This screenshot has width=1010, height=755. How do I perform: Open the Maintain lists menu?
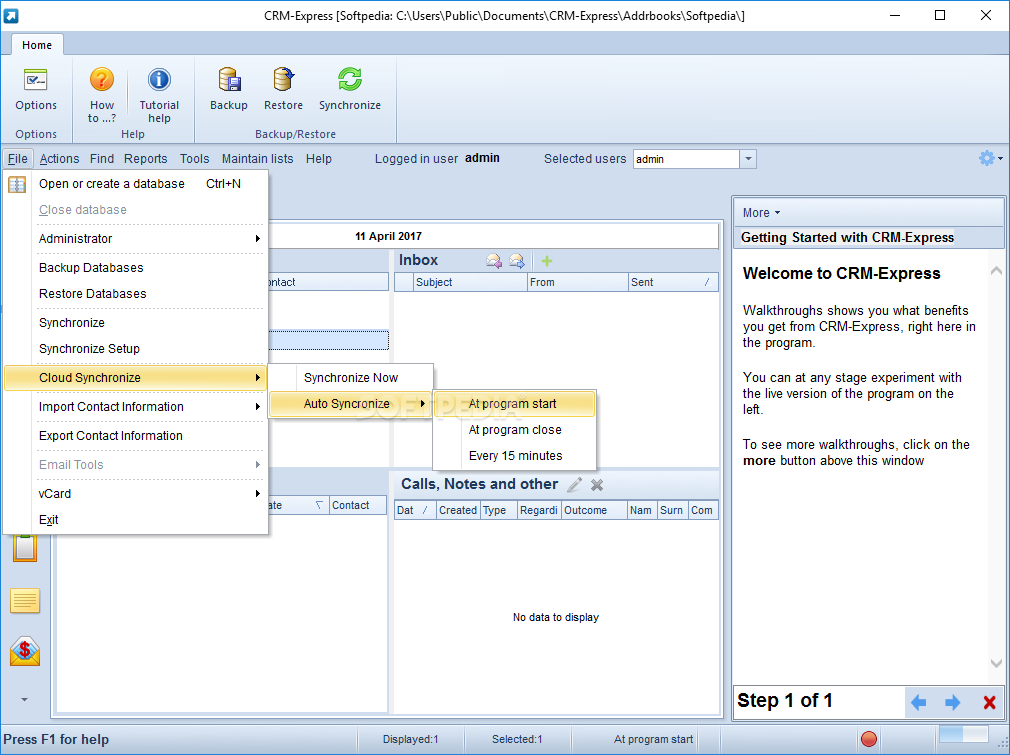258,158
